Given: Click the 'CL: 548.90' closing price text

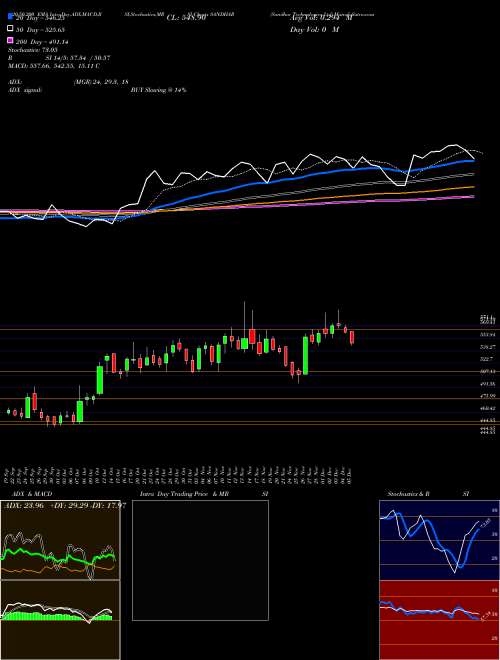Looking at the screenshot, I should coord(186,18).
